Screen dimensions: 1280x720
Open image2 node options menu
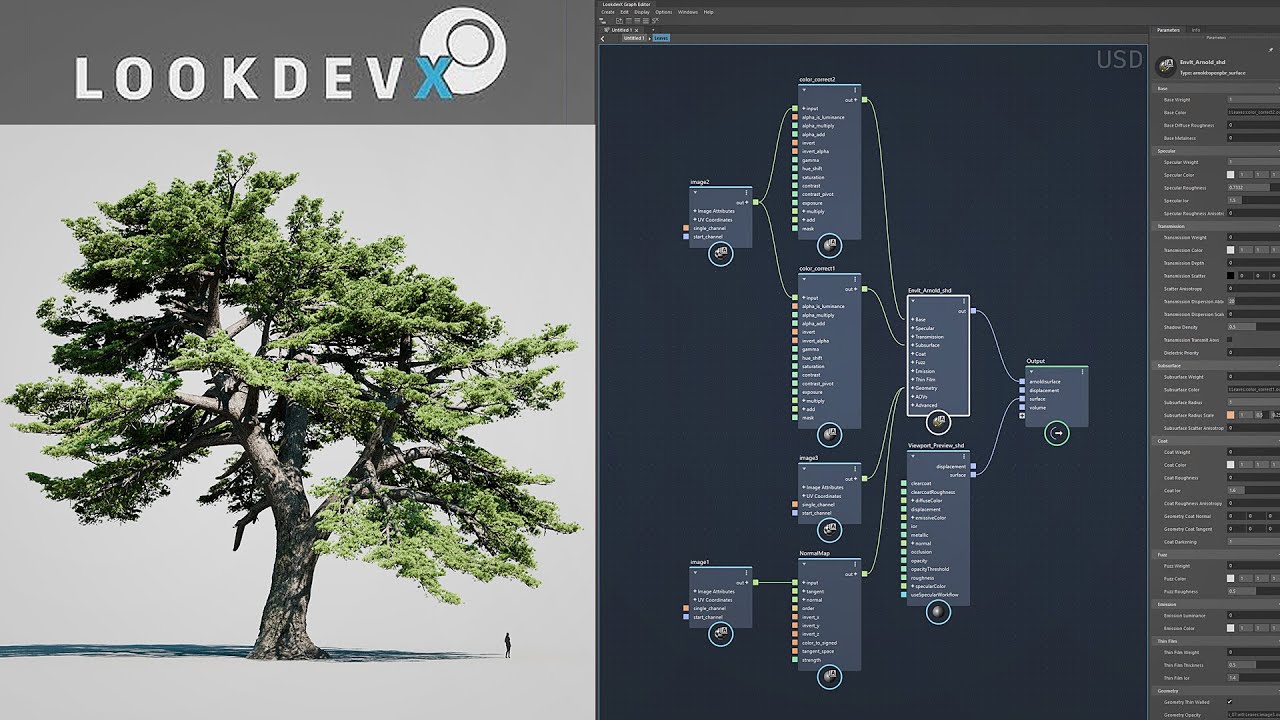point(747,193)
